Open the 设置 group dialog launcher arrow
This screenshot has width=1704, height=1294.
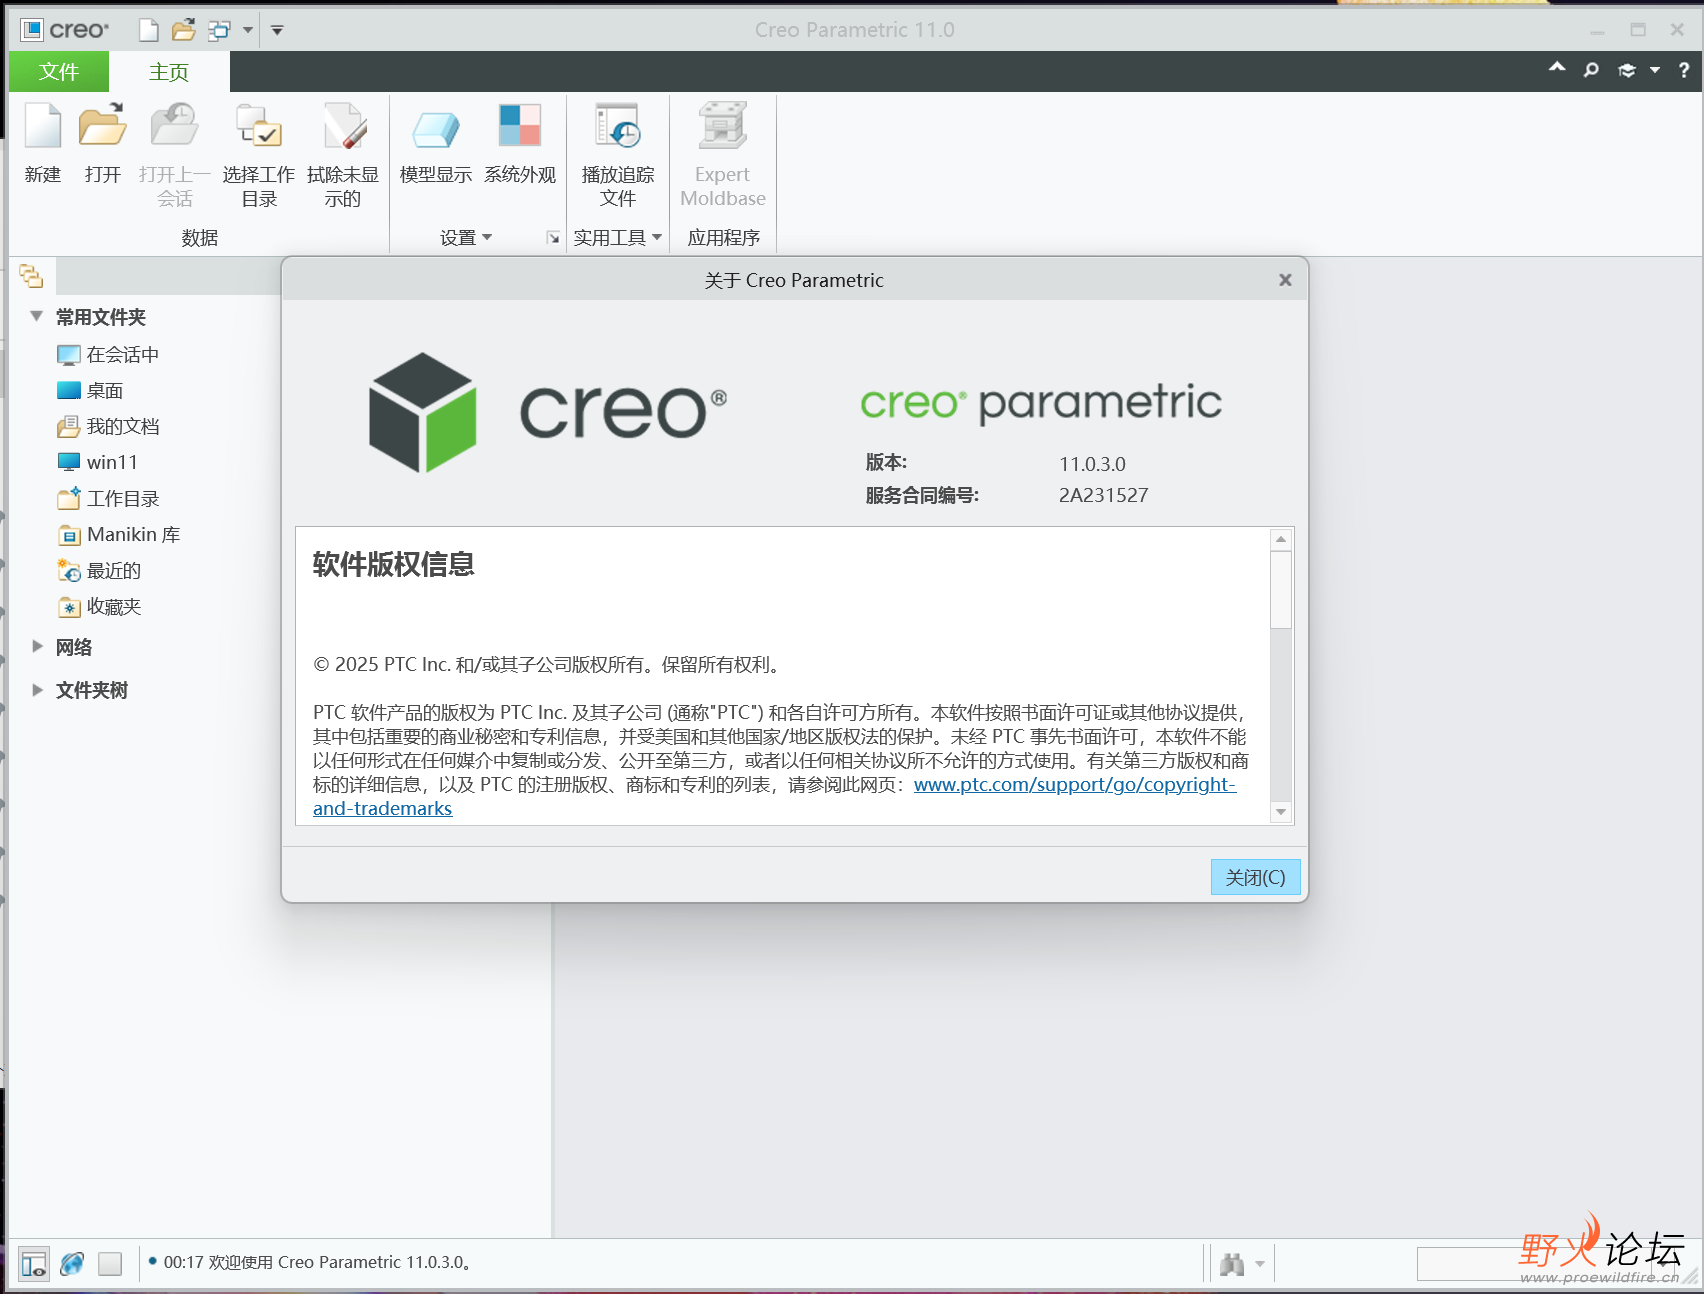[x=553, y=238]
